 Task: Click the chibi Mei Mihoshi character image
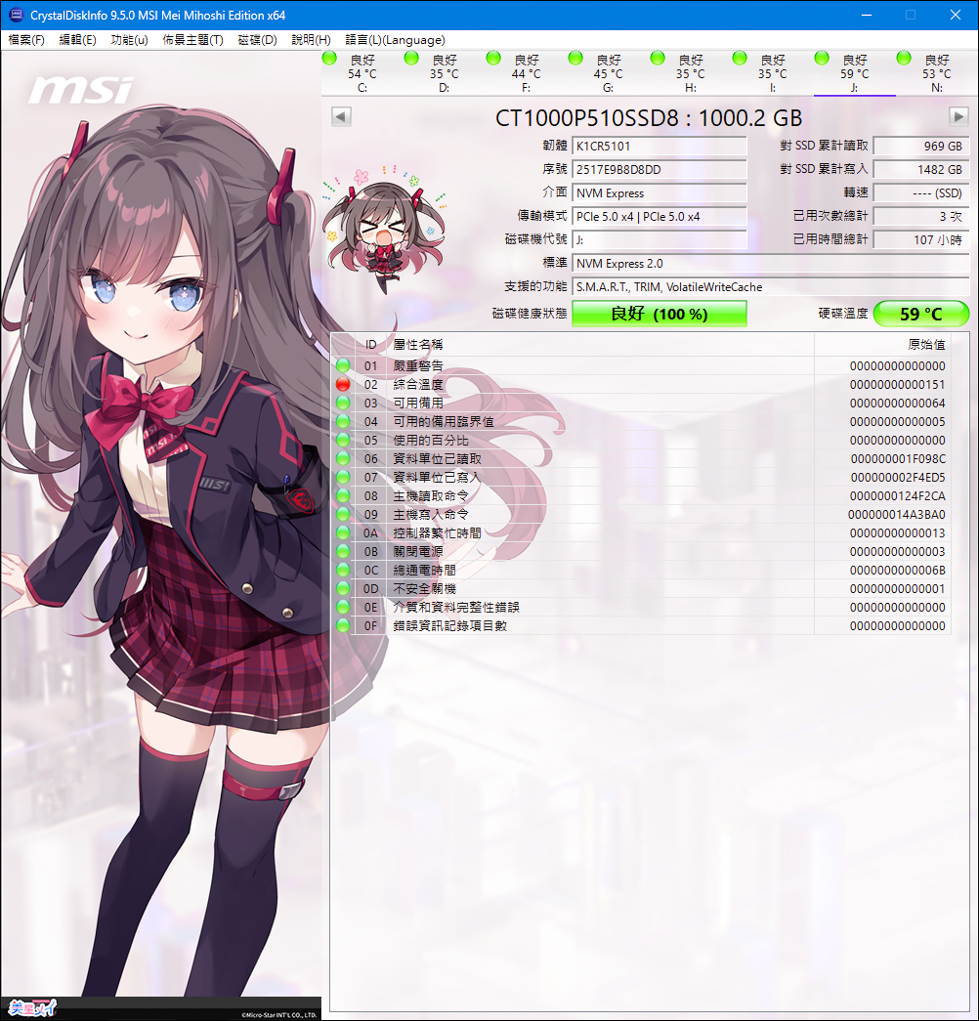coord(384,229)
